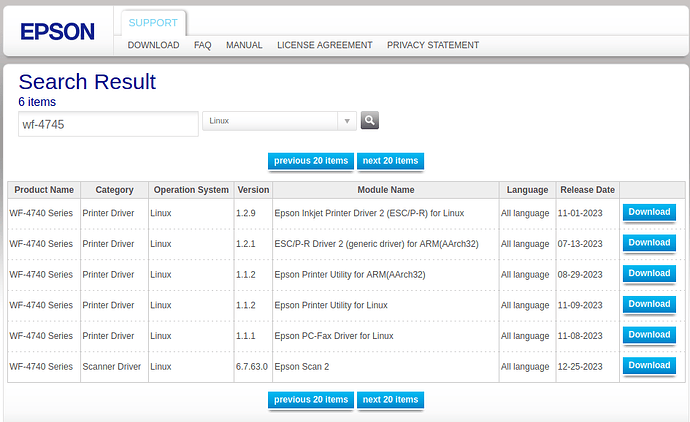
Task: Open the PRIVACY STATEMENT page
Action: [433, 45]
